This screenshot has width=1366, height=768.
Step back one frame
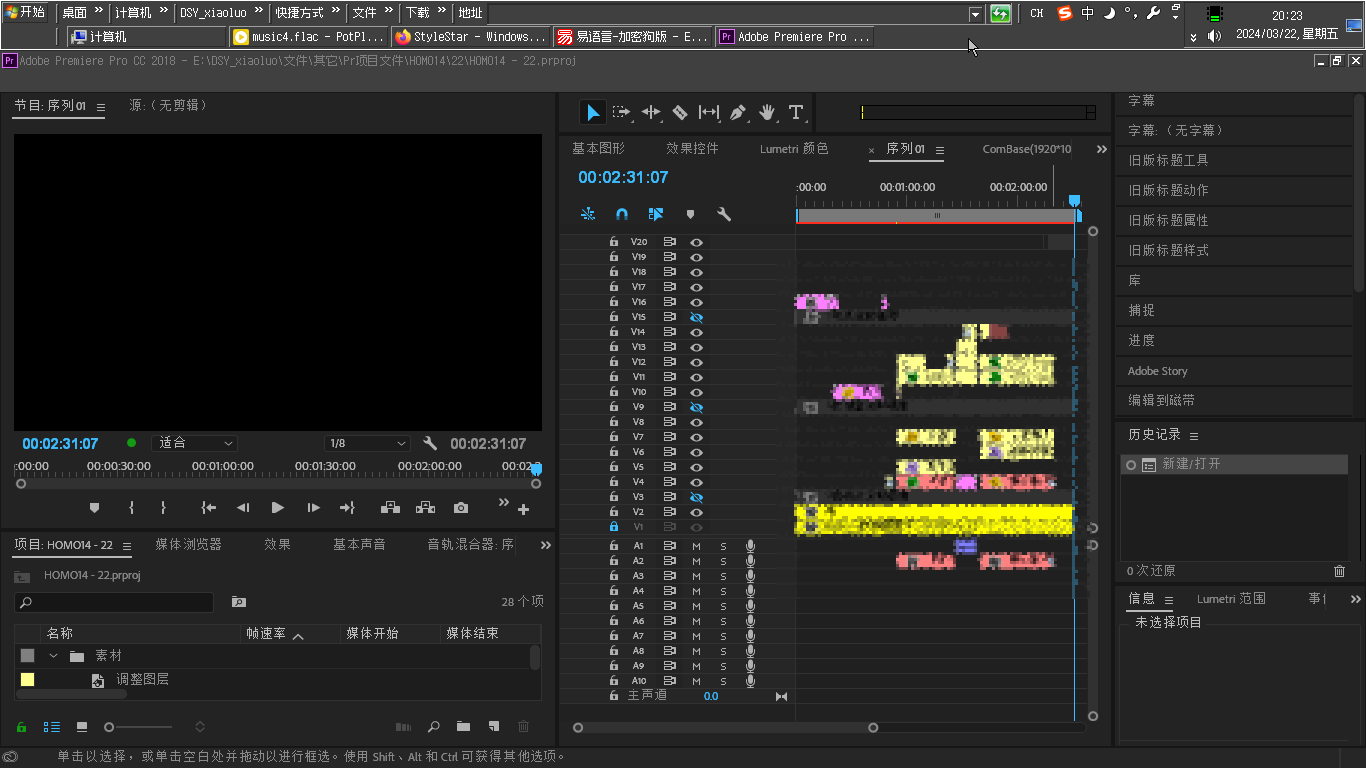coord(243,508)
